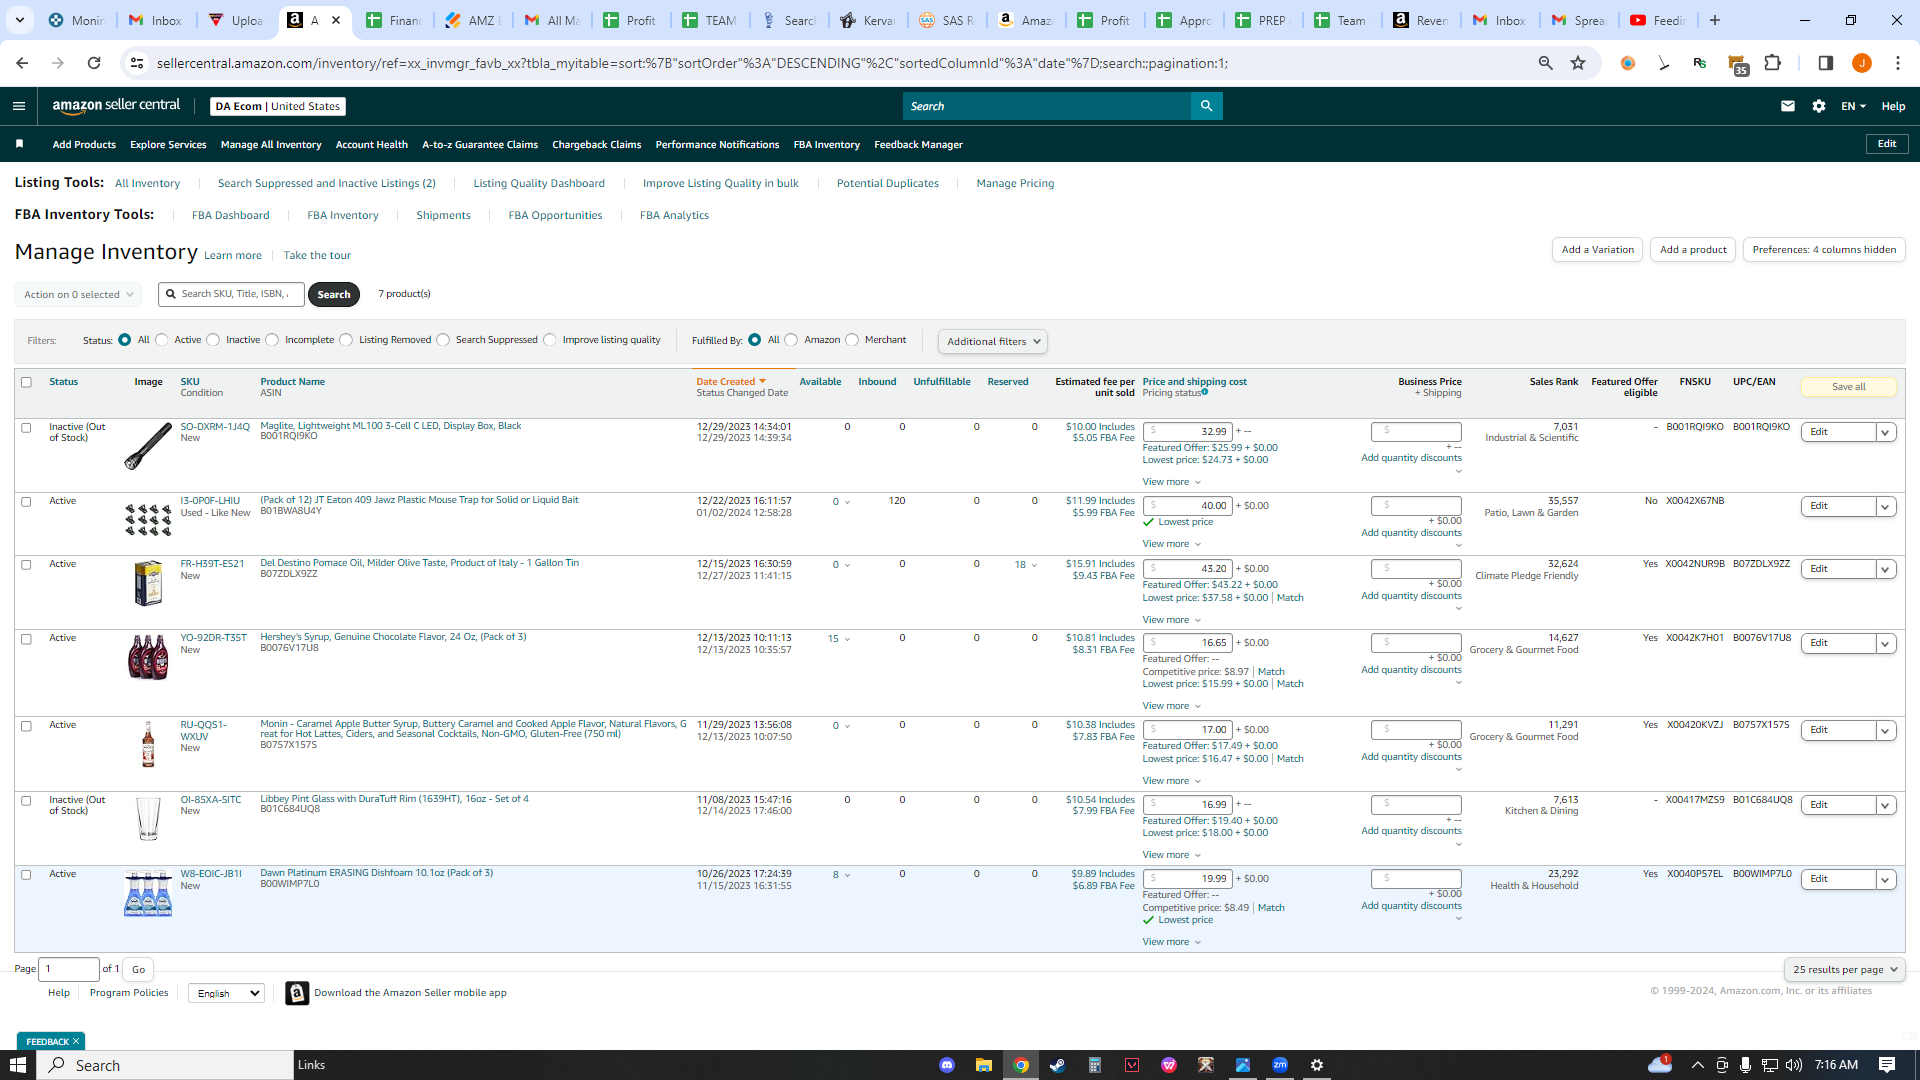Expand reserved quantity 18 for Del Destino
Screen dimensions: 1920x1080
tap(1026, 565)
